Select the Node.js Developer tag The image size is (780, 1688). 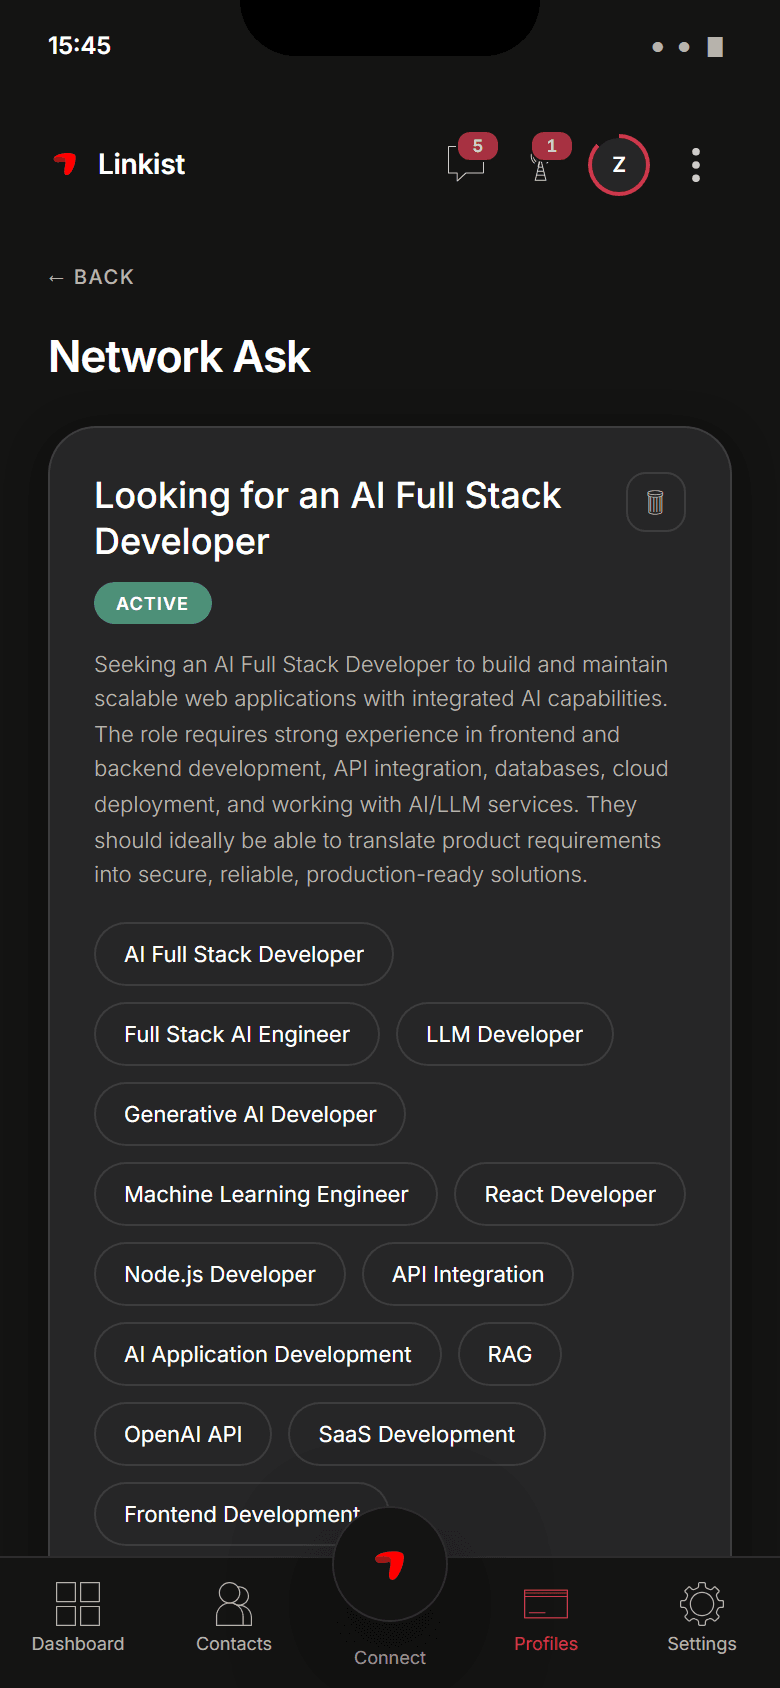[x=220, y=1274]
